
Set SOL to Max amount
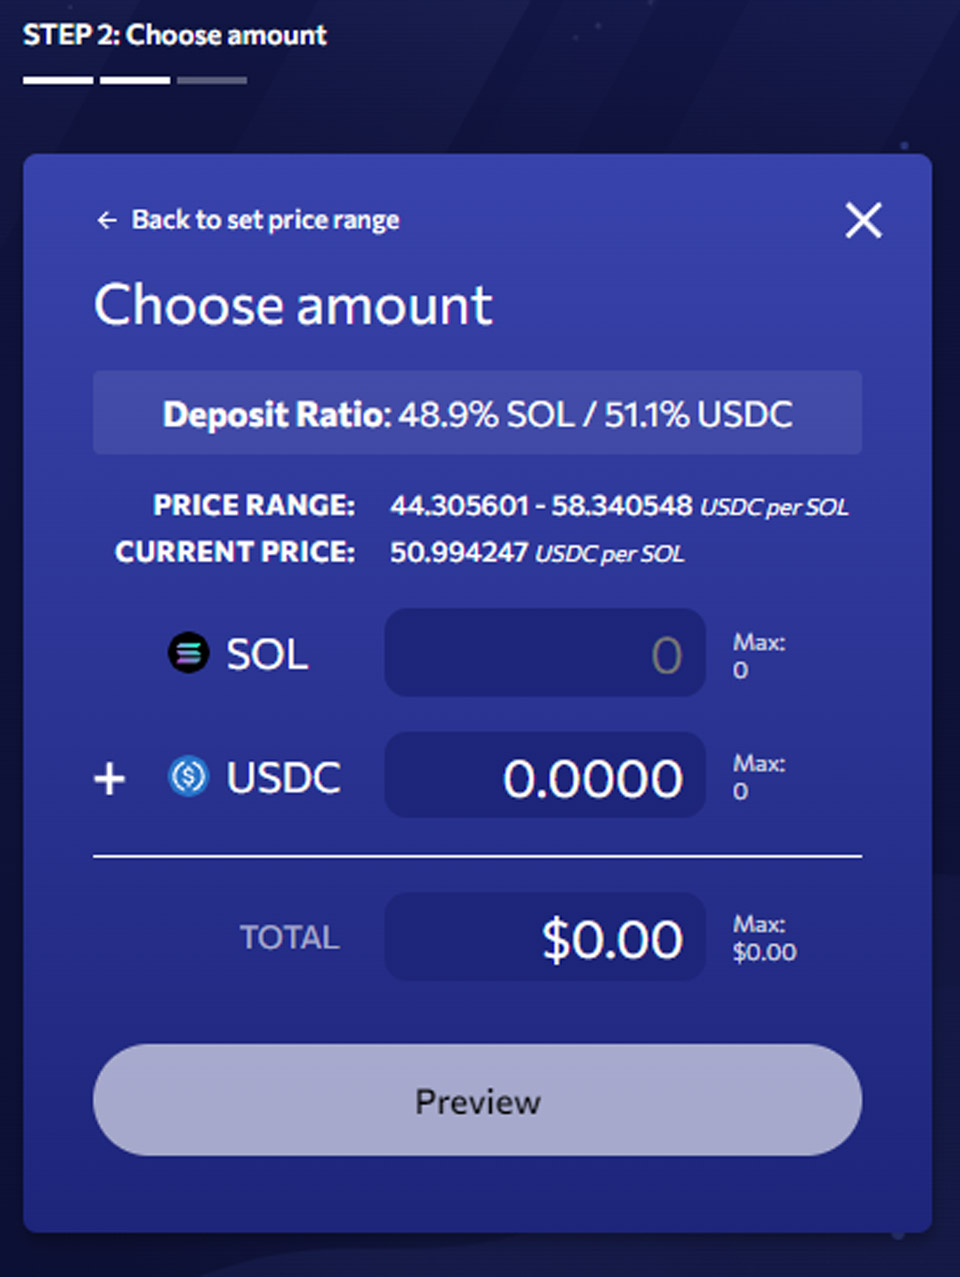tap(759, 656)
